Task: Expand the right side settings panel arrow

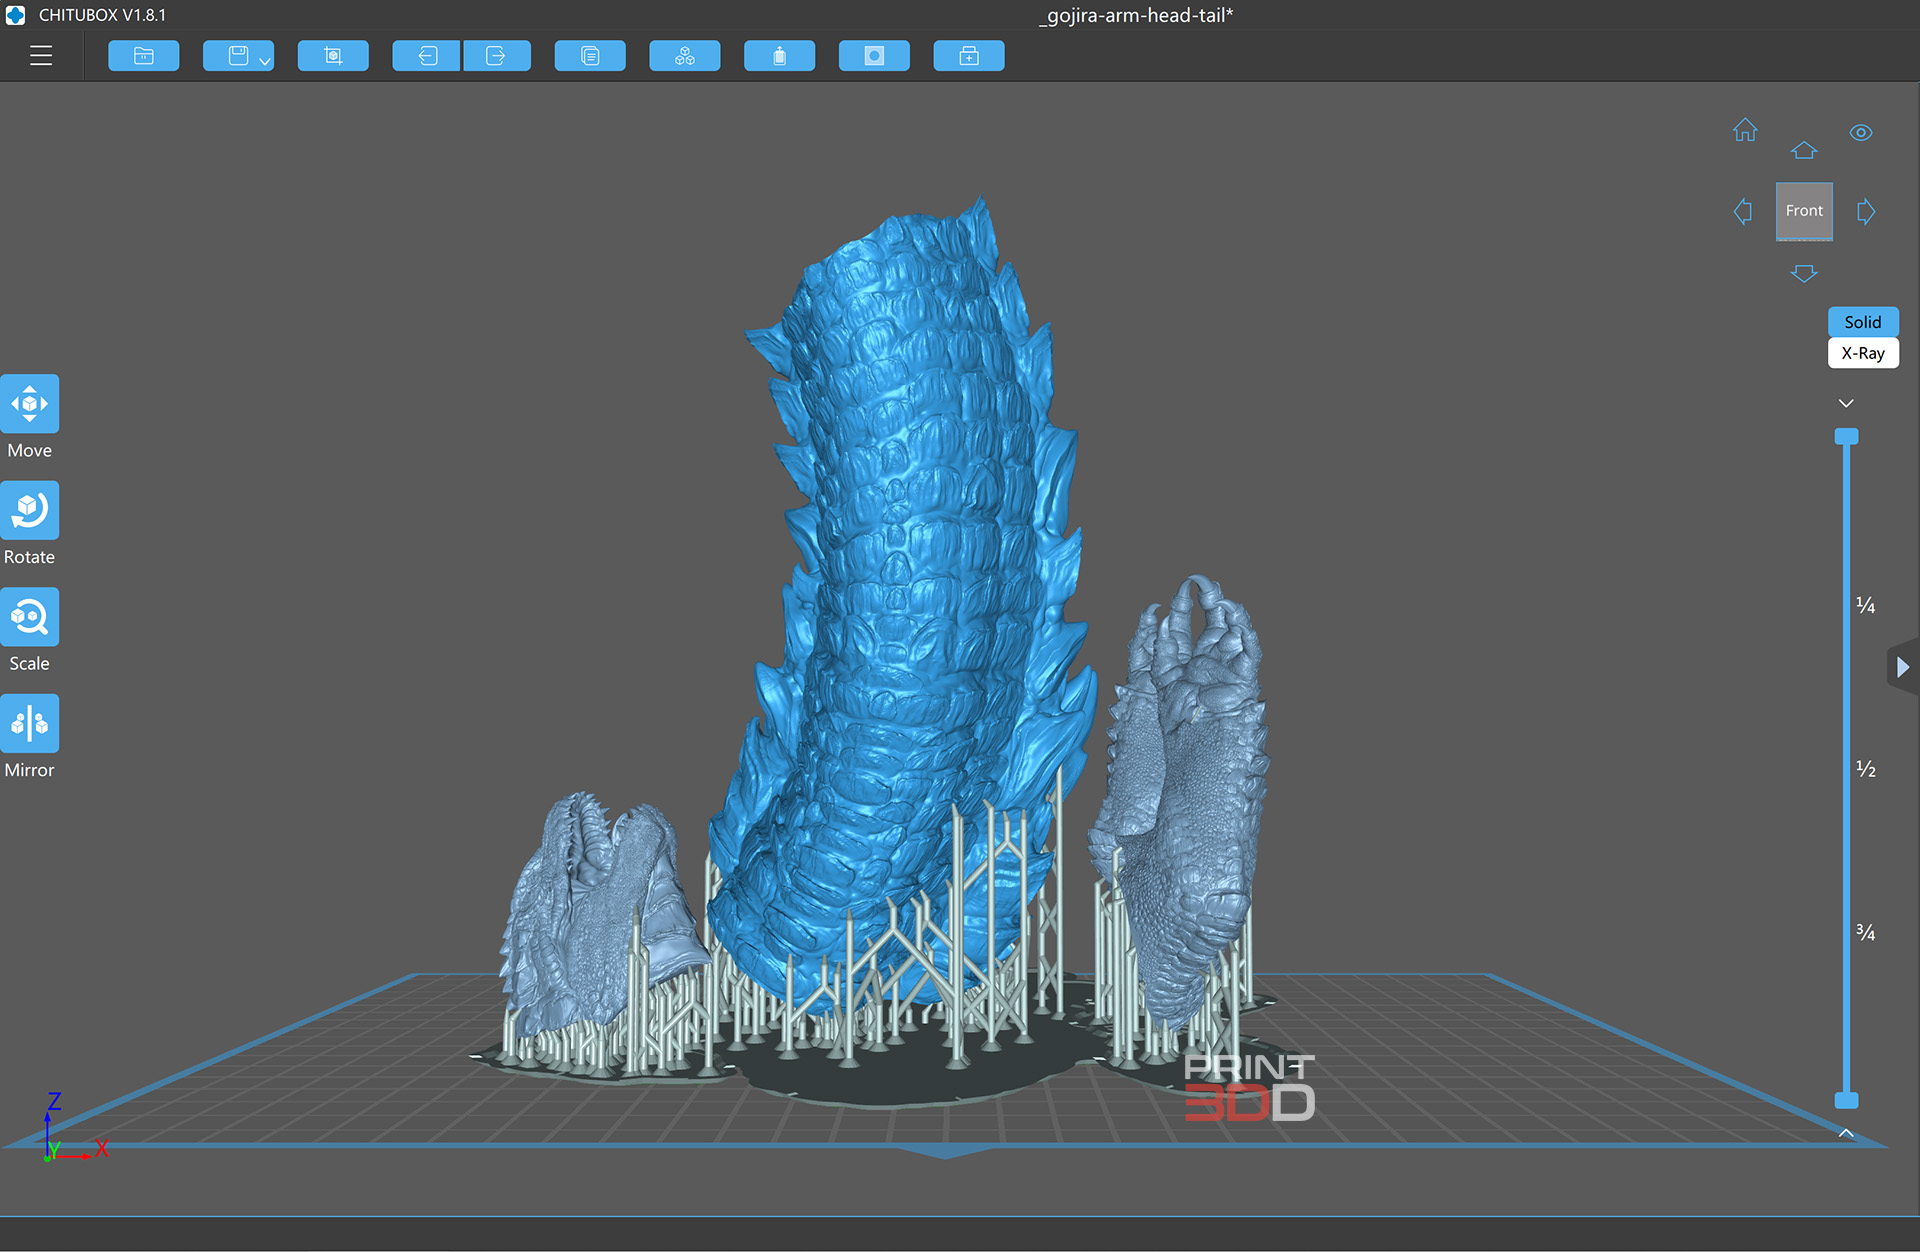Action: coord(1903,667)
